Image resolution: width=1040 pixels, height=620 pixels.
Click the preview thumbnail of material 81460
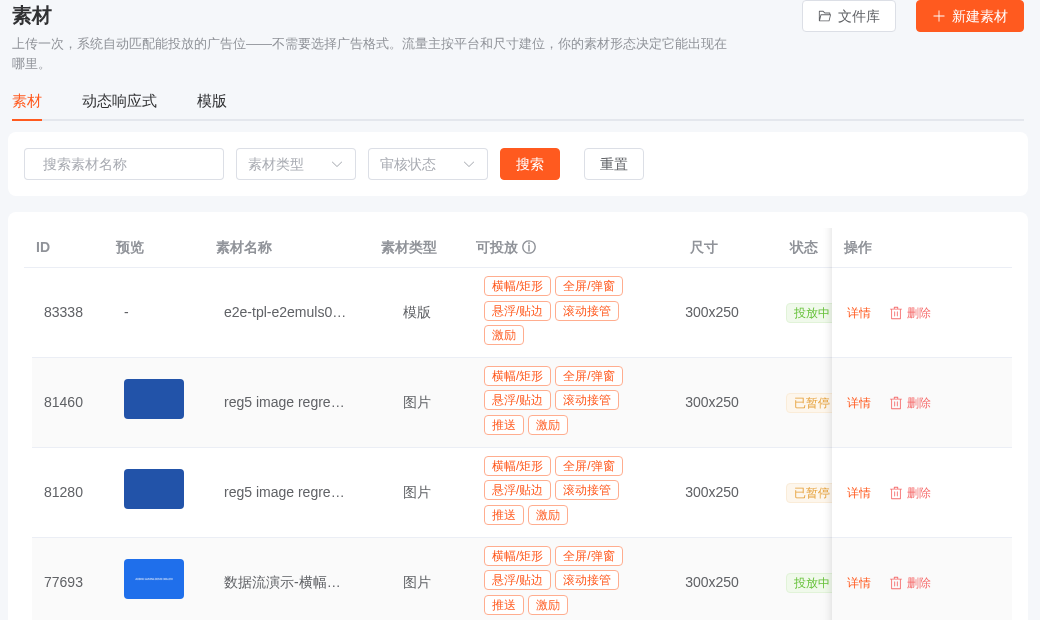coord(154,399)
